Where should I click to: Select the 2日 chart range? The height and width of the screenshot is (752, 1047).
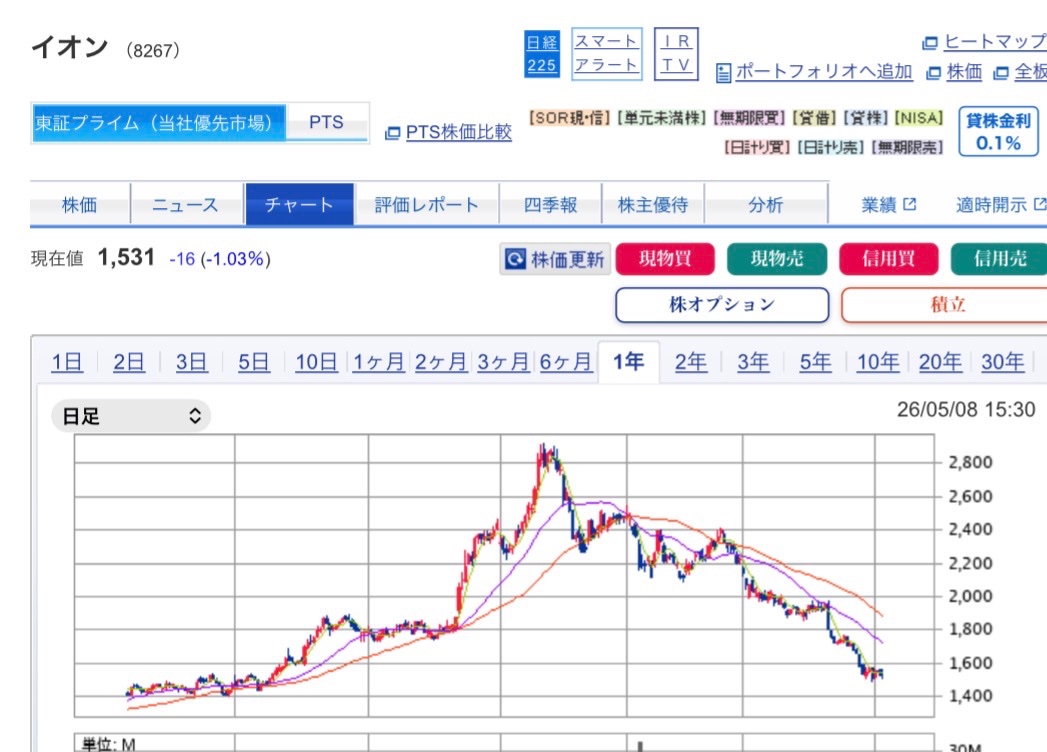tap(129, 362)
